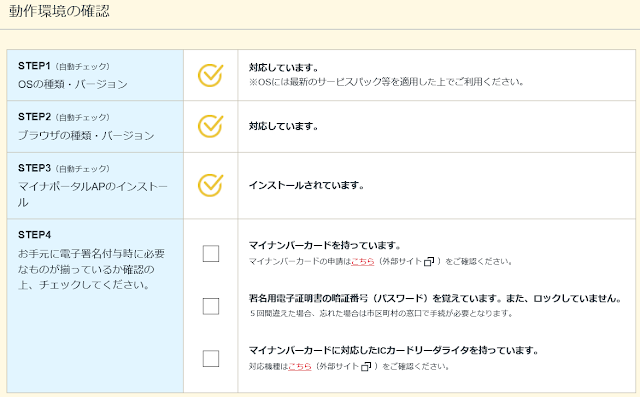Click the STEP1 OS check mark icon
This screenshot has width=640, height=397.
coord(211,75)
